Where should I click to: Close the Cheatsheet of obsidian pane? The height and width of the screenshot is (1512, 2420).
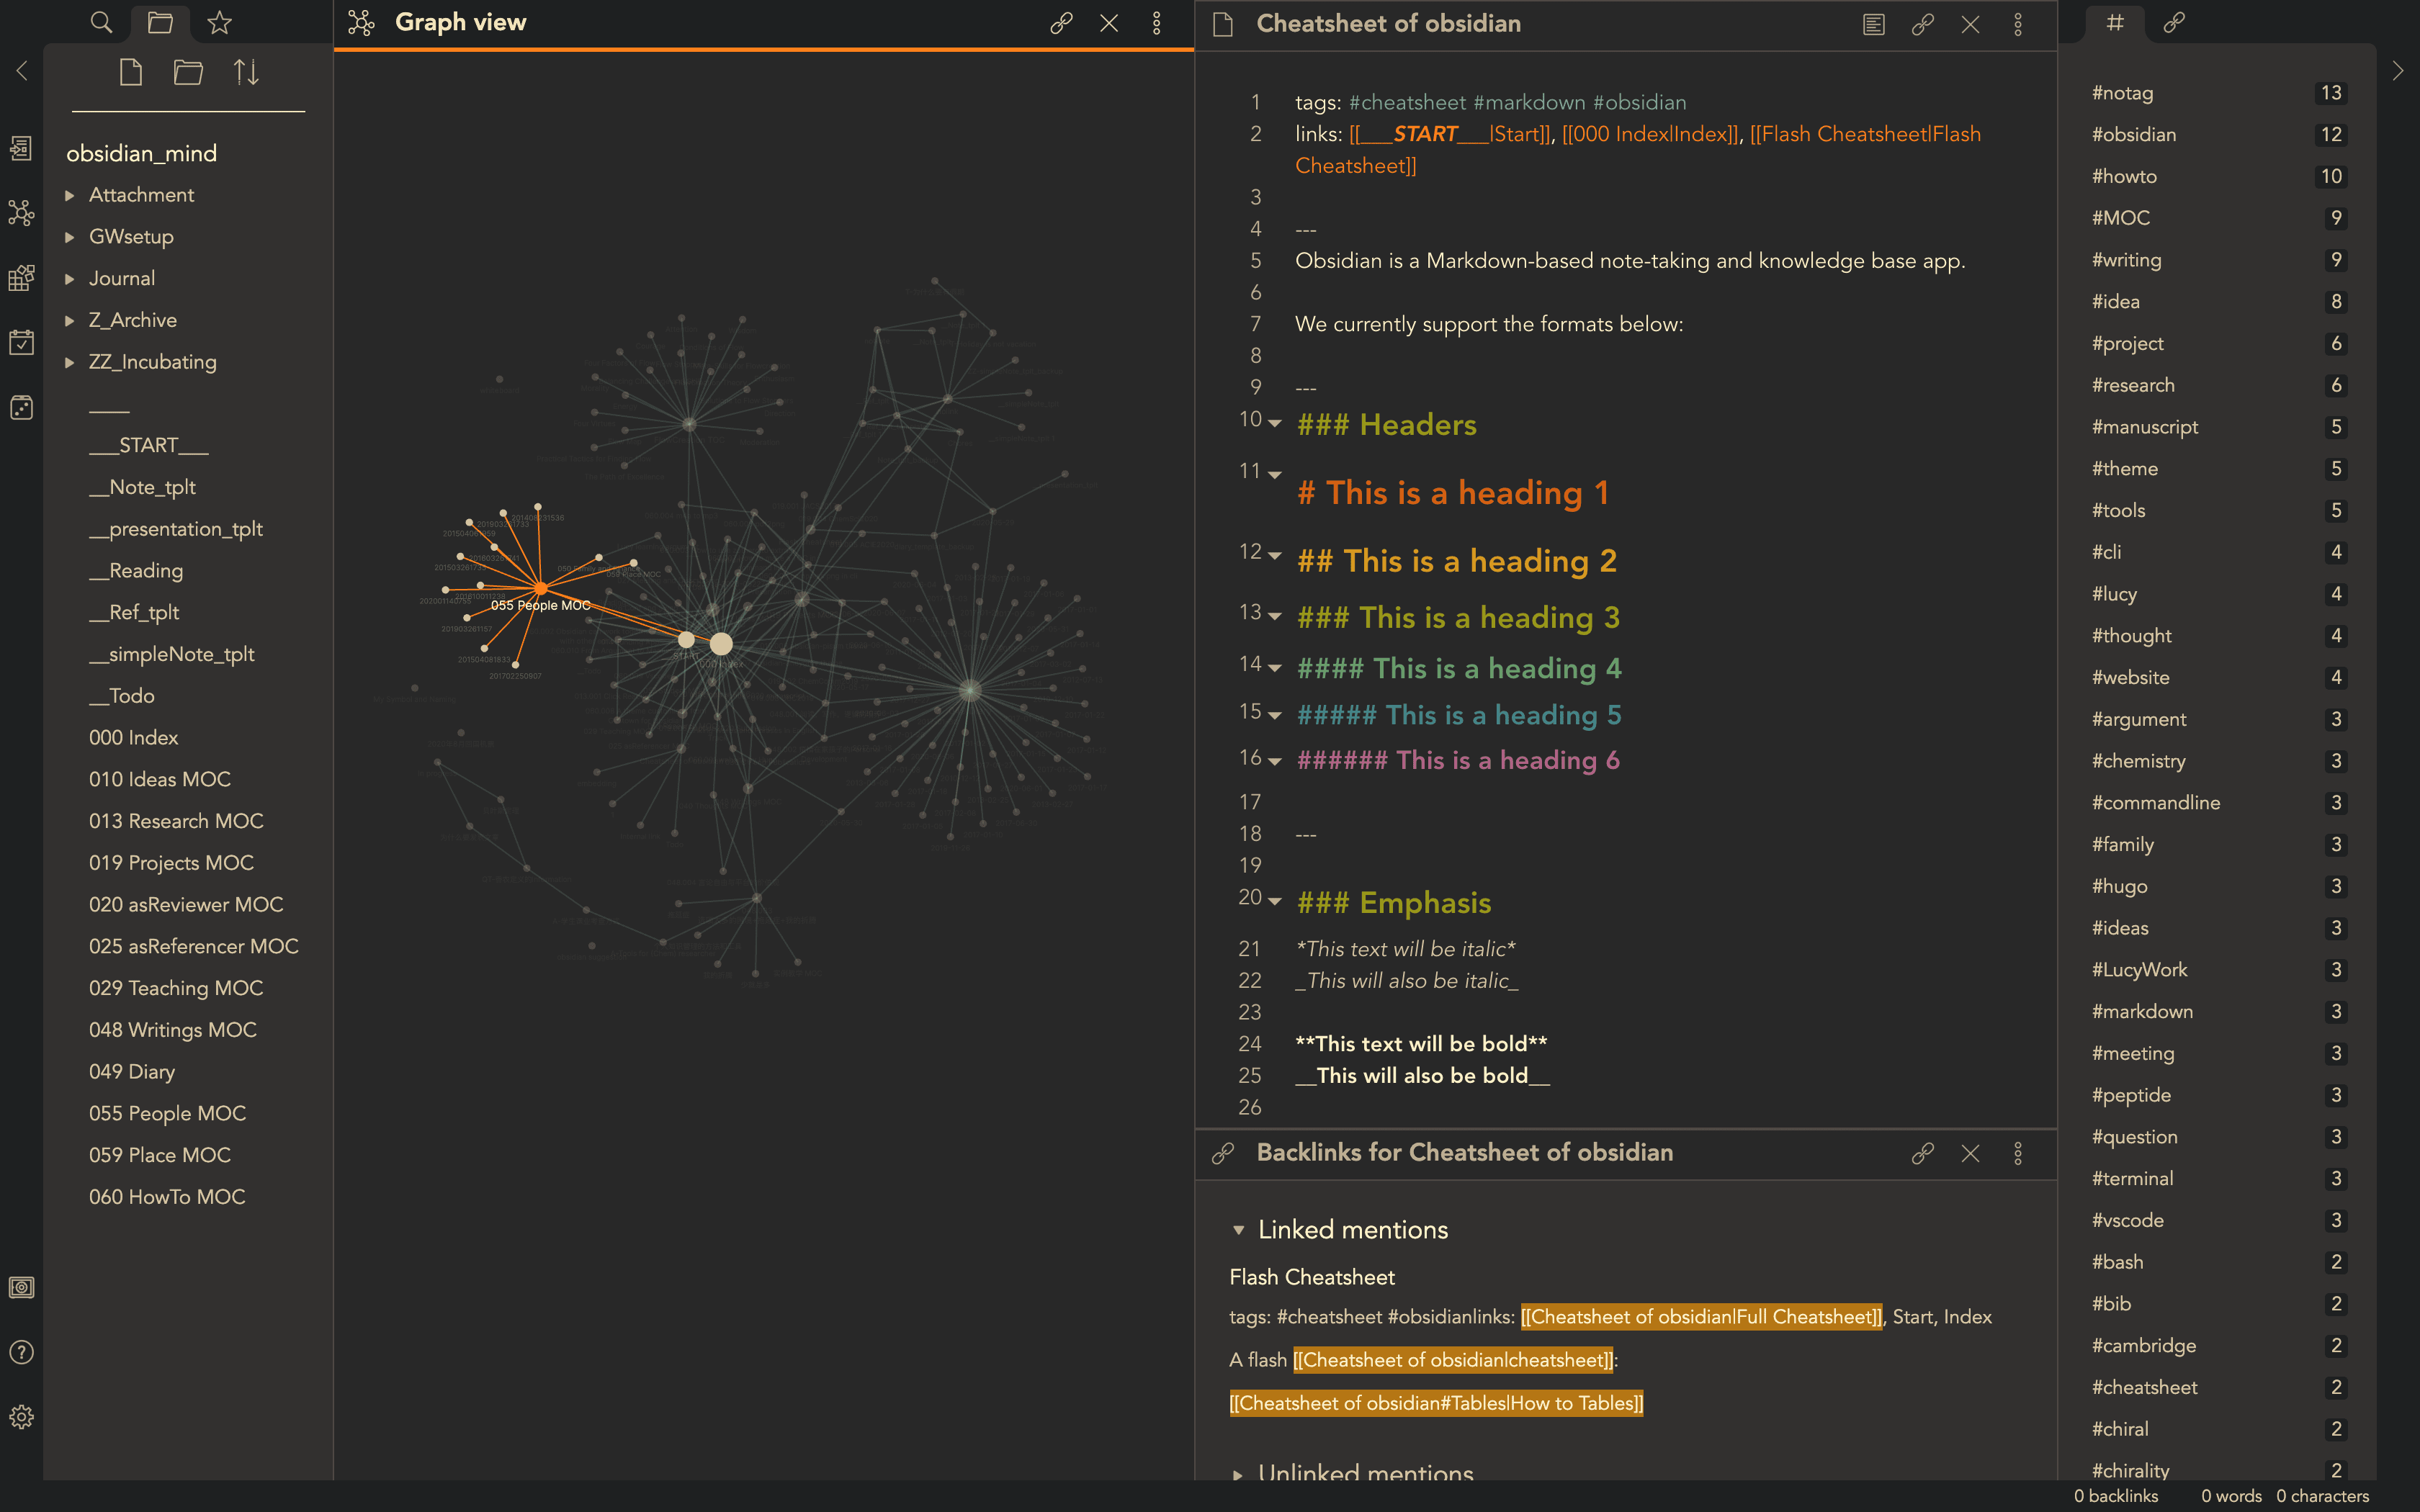pos(1970,24)
